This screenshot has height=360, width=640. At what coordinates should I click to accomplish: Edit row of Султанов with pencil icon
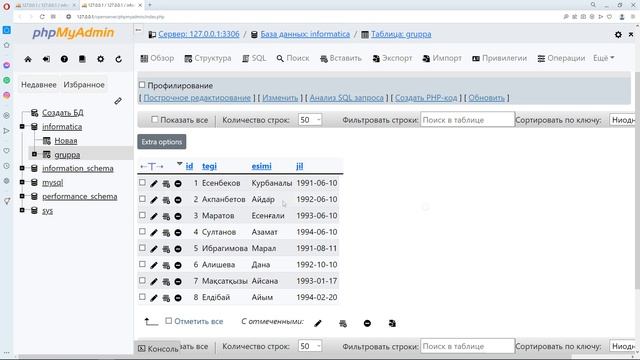pyautogui.click(x=153, y=233)
